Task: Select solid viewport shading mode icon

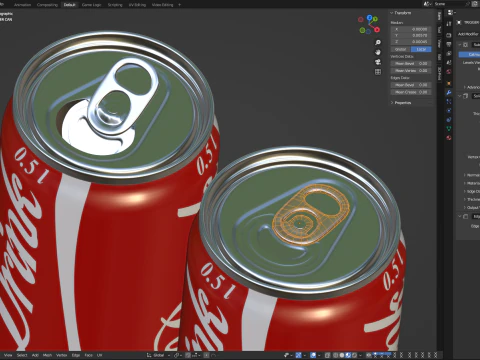Action: 342,355
